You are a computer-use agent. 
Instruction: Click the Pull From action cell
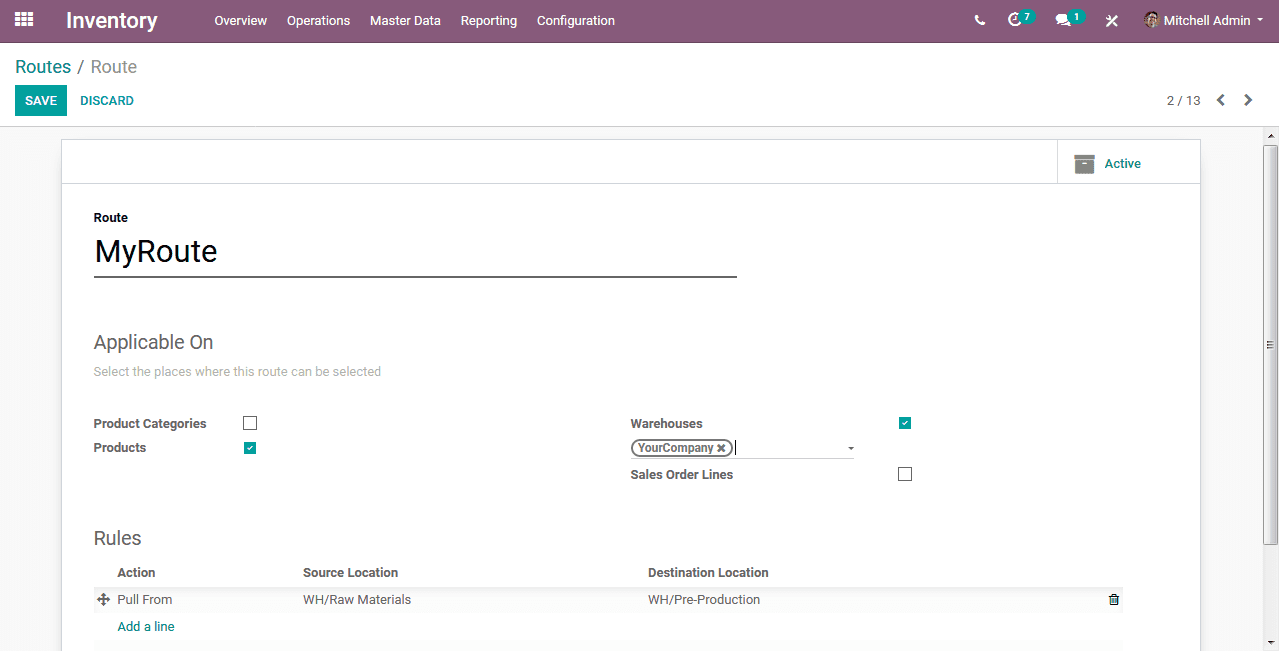[145, 600]
